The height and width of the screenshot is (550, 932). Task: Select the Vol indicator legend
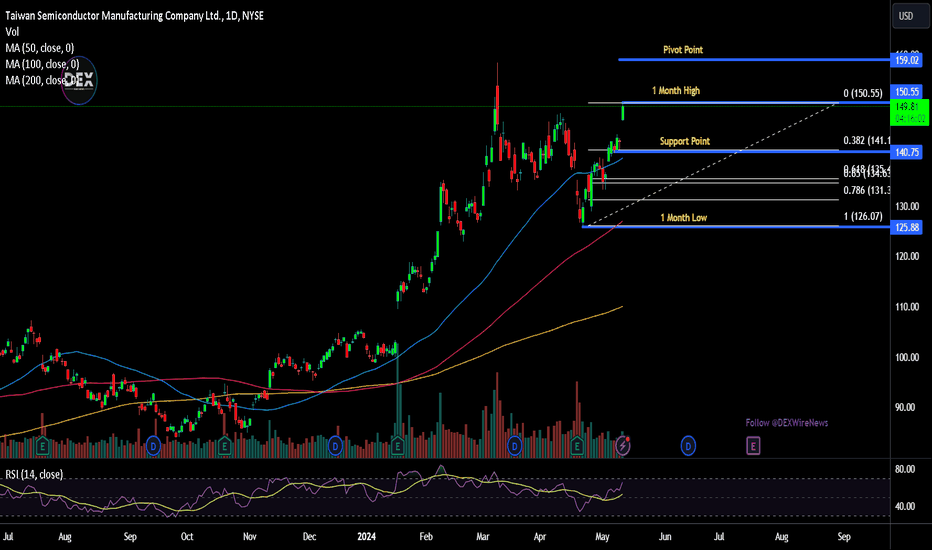(x=12, y=32)
